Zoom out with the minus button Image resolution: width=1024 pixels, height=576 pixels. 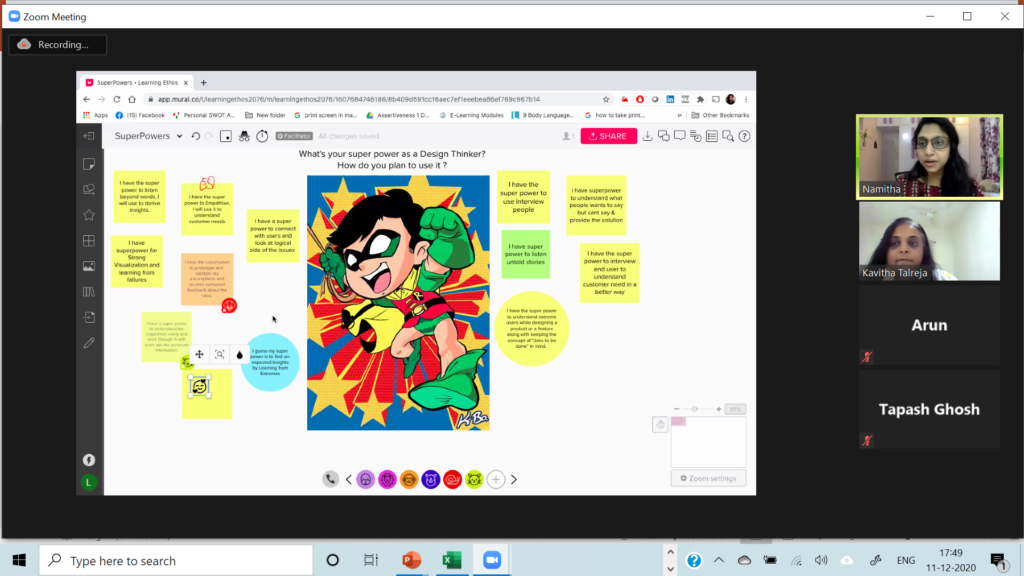pyautogui.click(x=677, y=409)
